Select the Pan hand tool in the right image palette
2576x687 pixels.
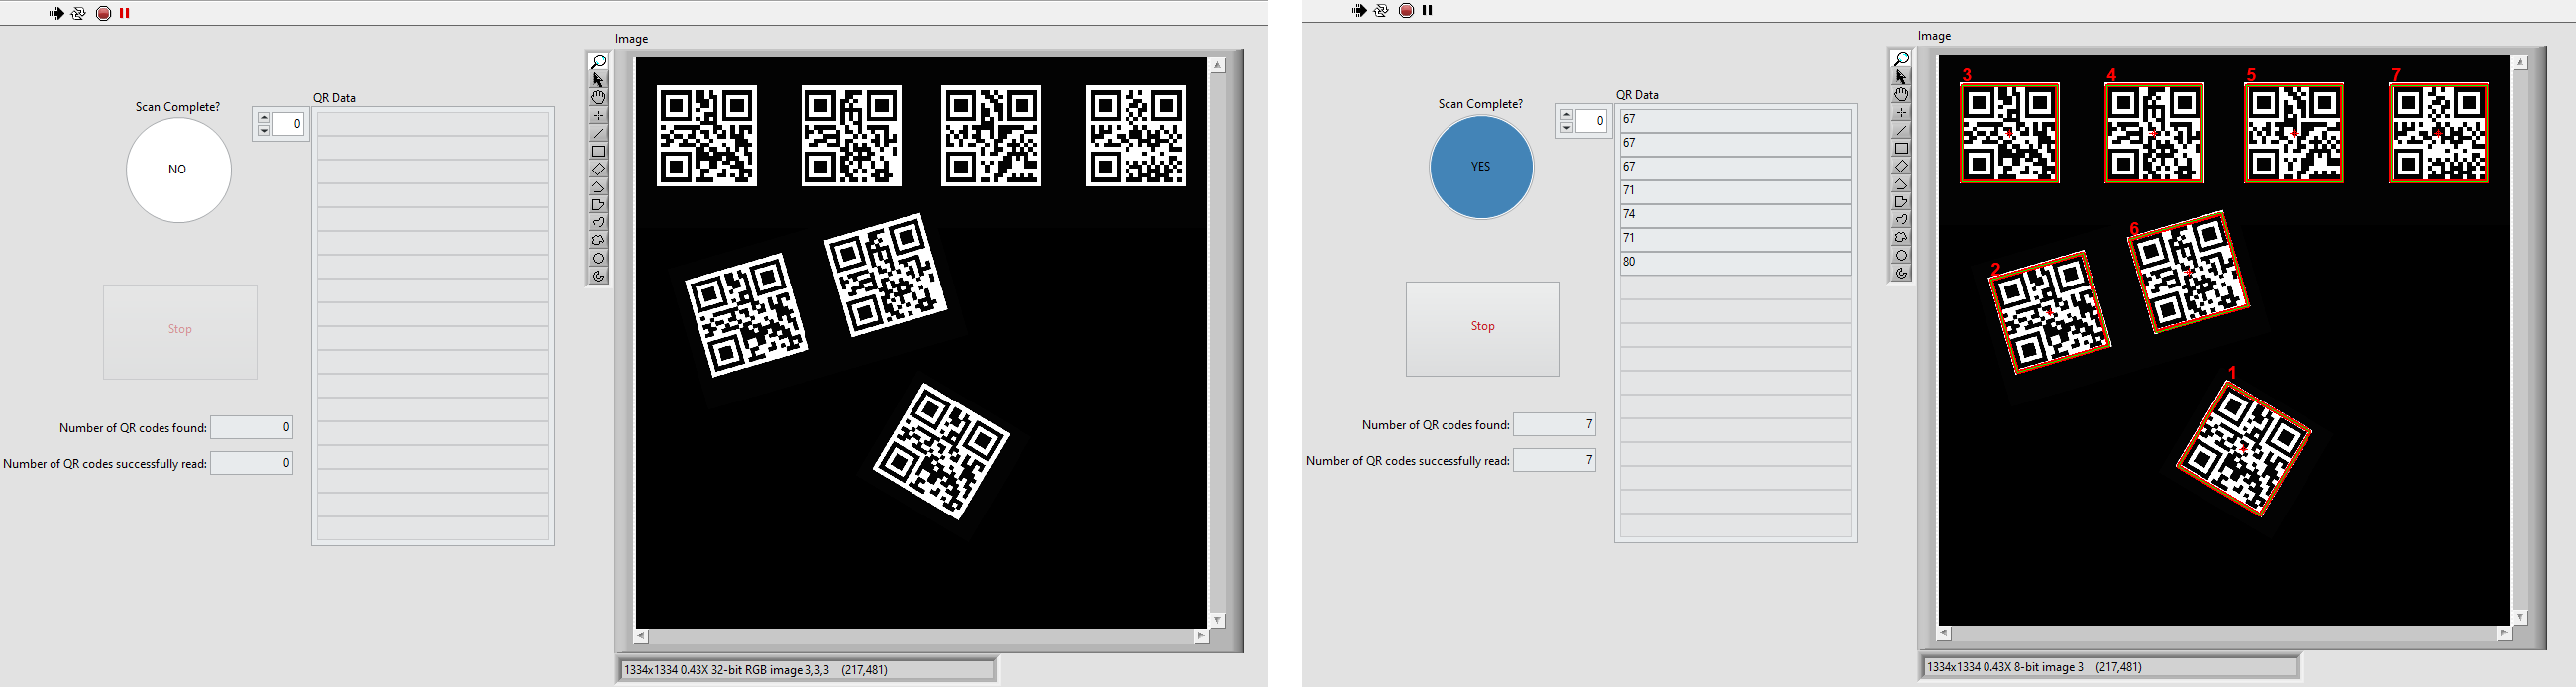pos(1901,95)
